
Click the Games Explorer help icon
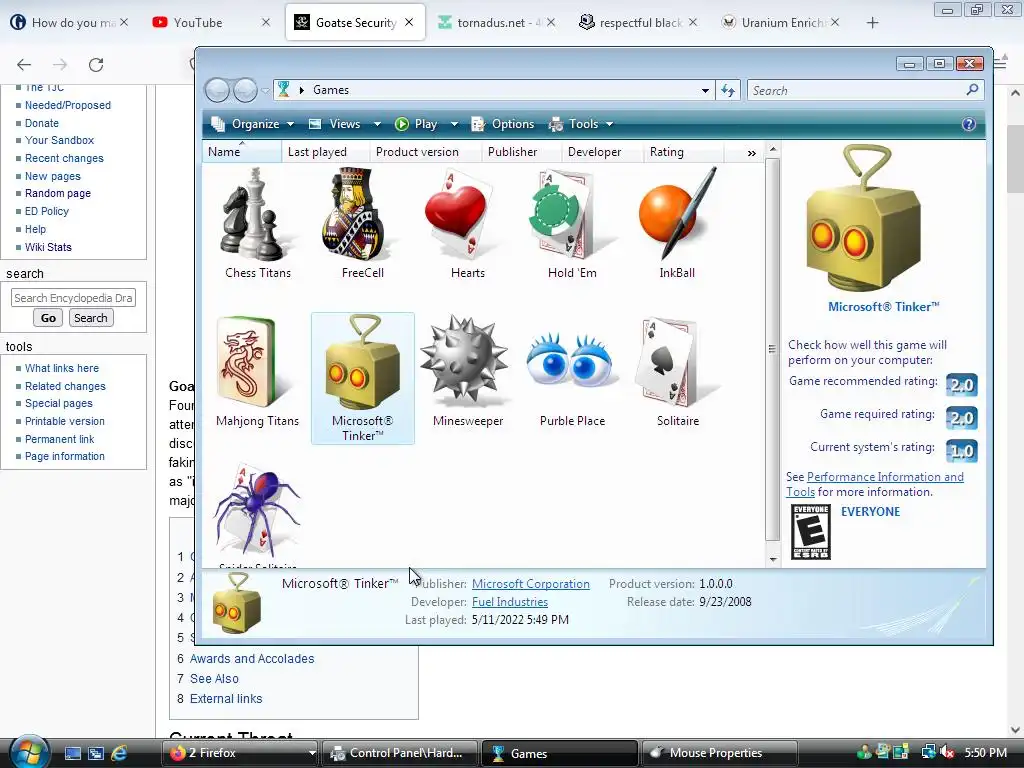pyautogui.click(x=968, y=124)
